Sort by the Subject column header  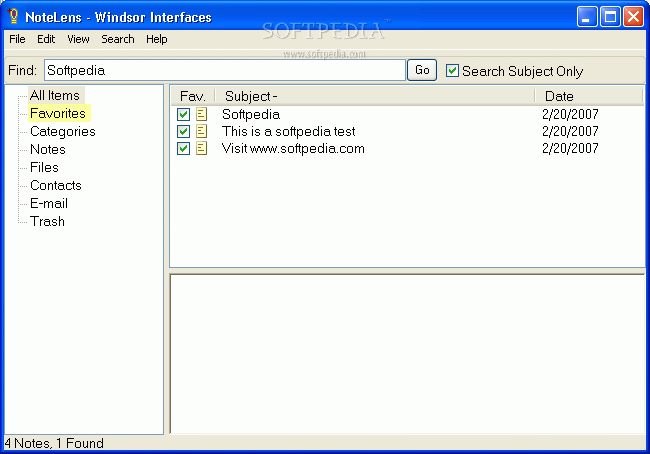pyautogui.click(x=375, y=96)
